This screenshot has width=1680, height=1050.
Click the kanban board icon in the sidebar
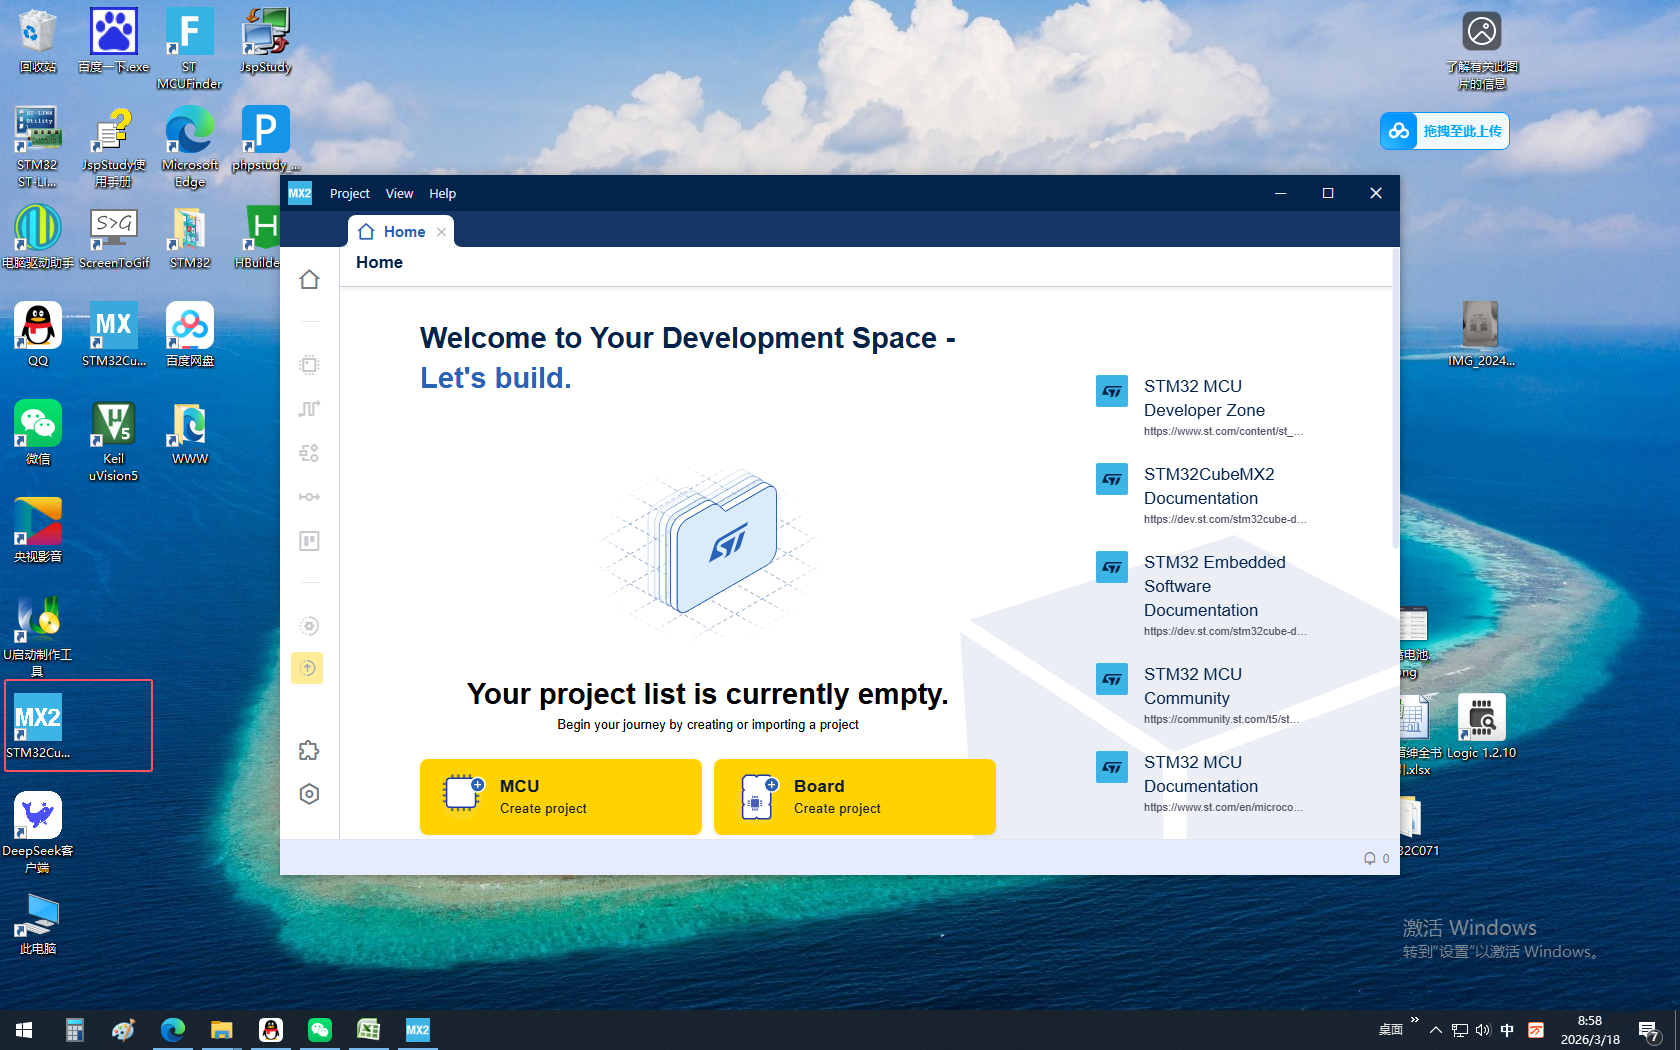(309, 541)
